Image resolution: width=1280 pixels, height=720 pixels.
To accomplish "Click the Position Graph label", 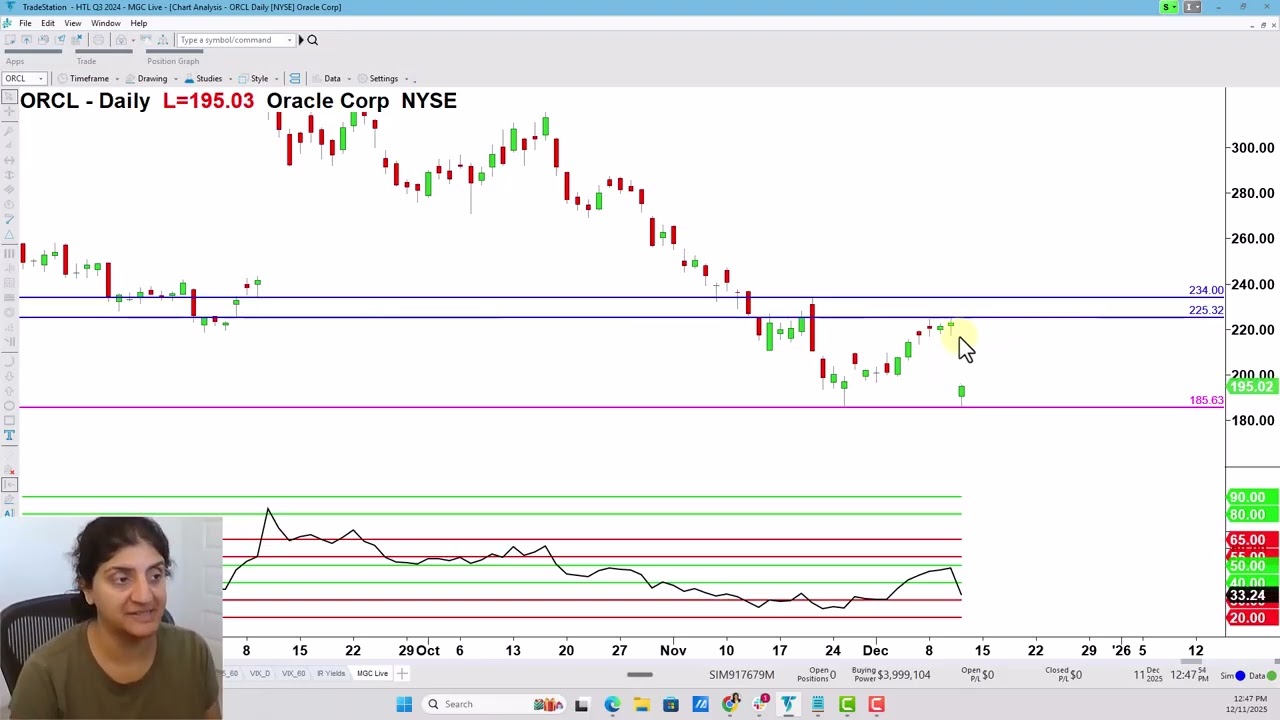I will tap(173, 61).
